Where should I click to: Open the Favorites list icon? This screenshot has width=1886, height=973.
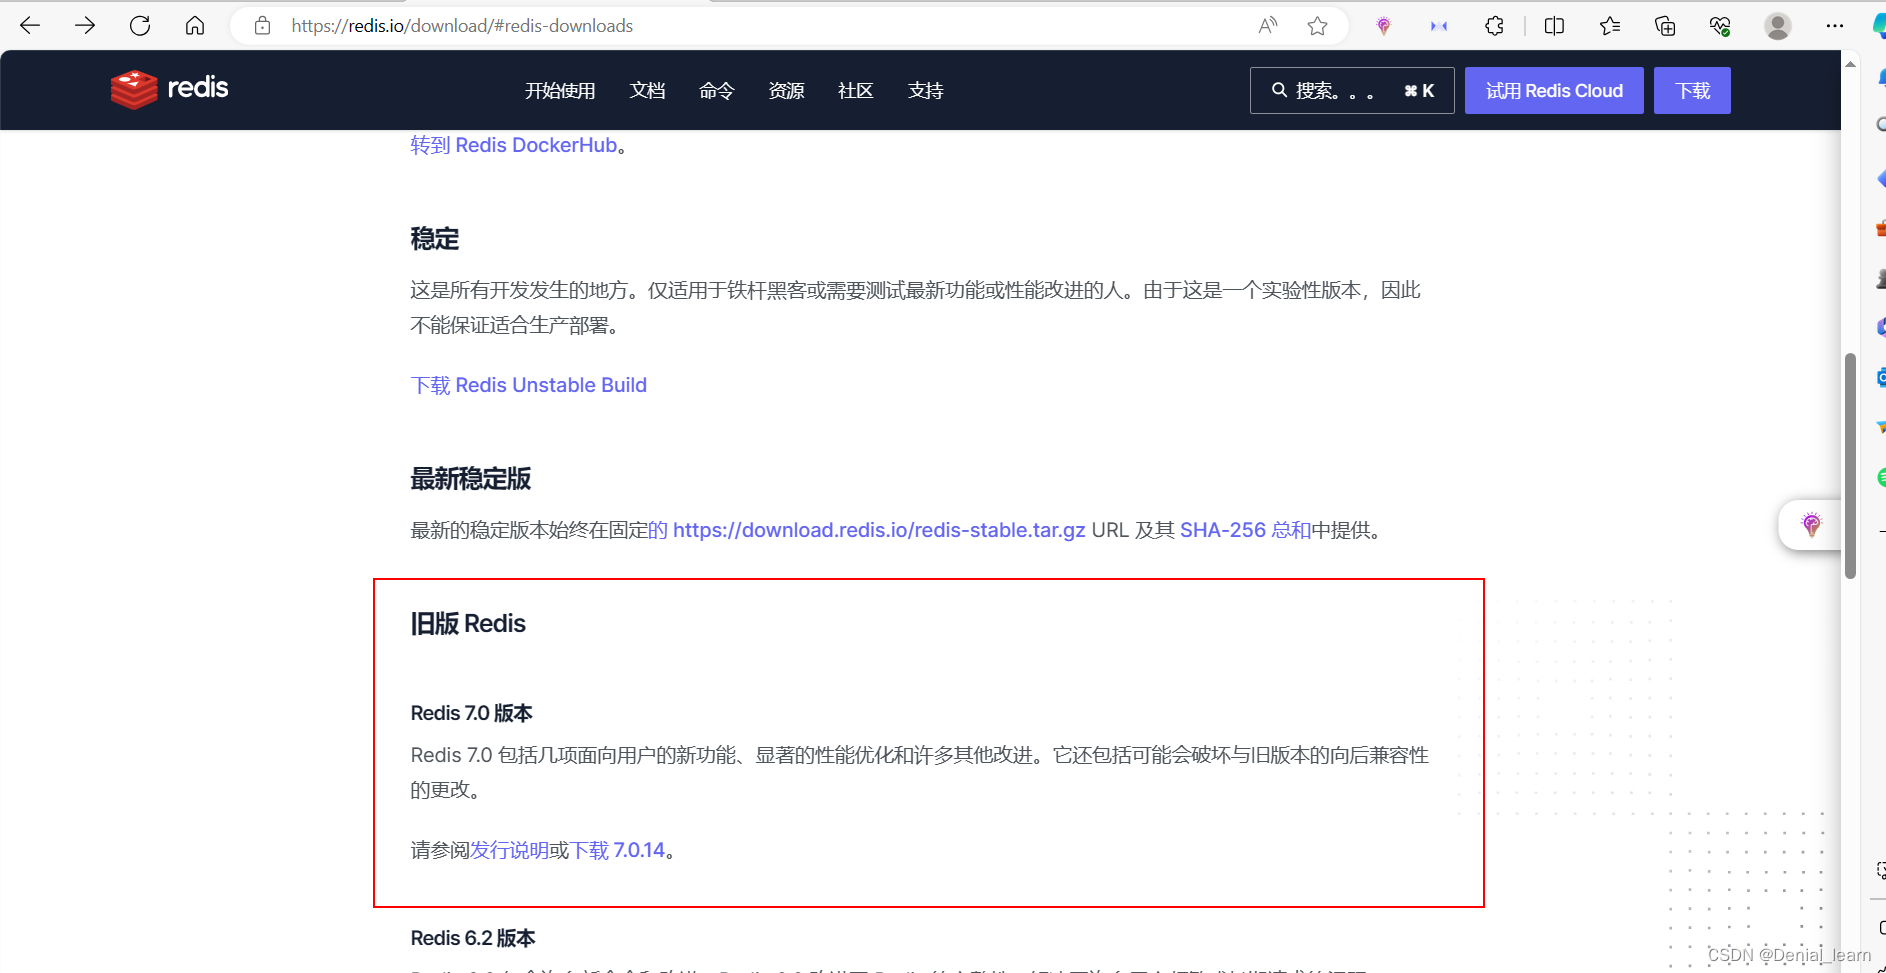(x=1610, y=26)
